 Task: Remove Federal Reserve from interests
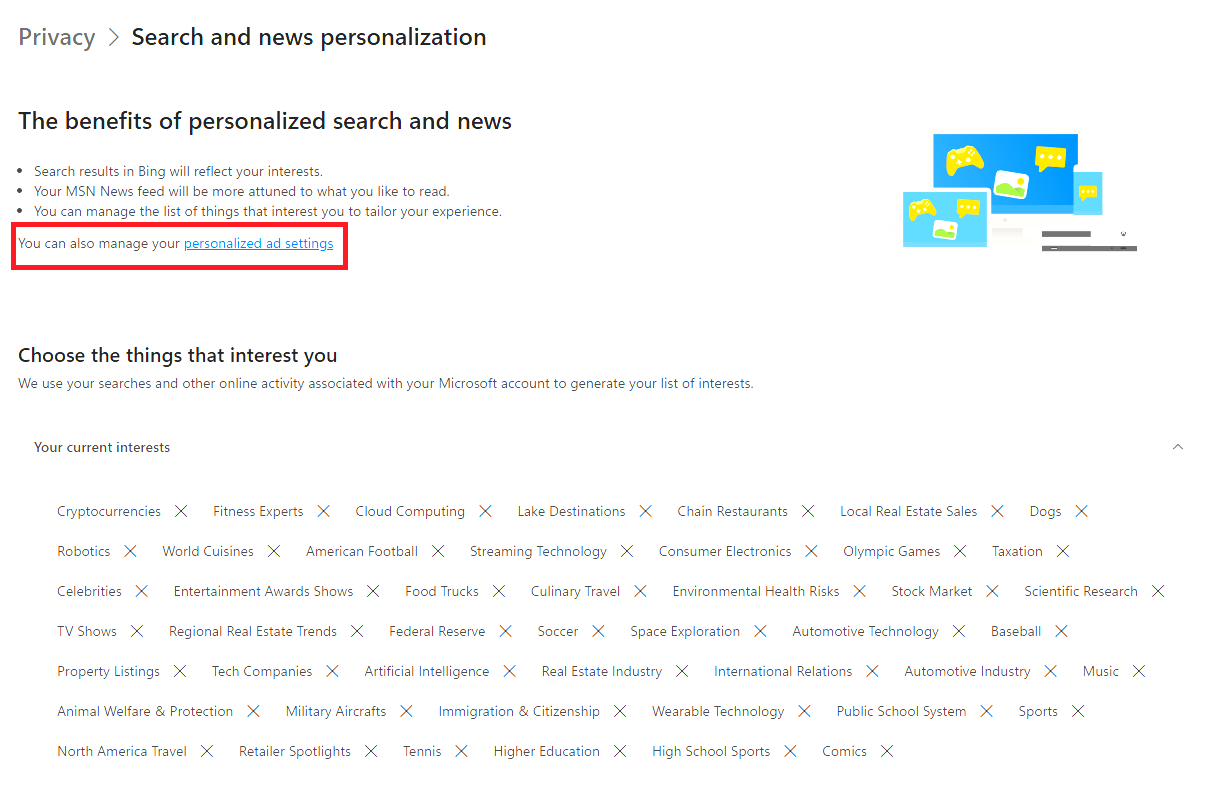pos(505,631)
